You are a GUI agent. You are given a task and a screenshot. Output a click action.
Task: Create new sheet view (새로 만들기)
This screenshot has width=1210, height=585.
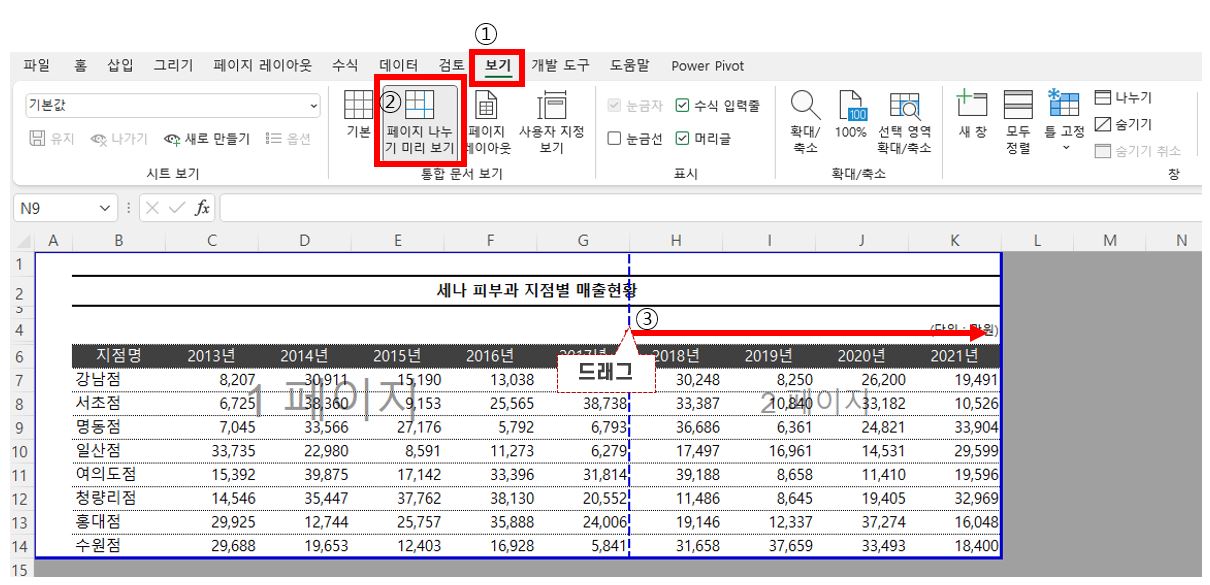(207, 139)
